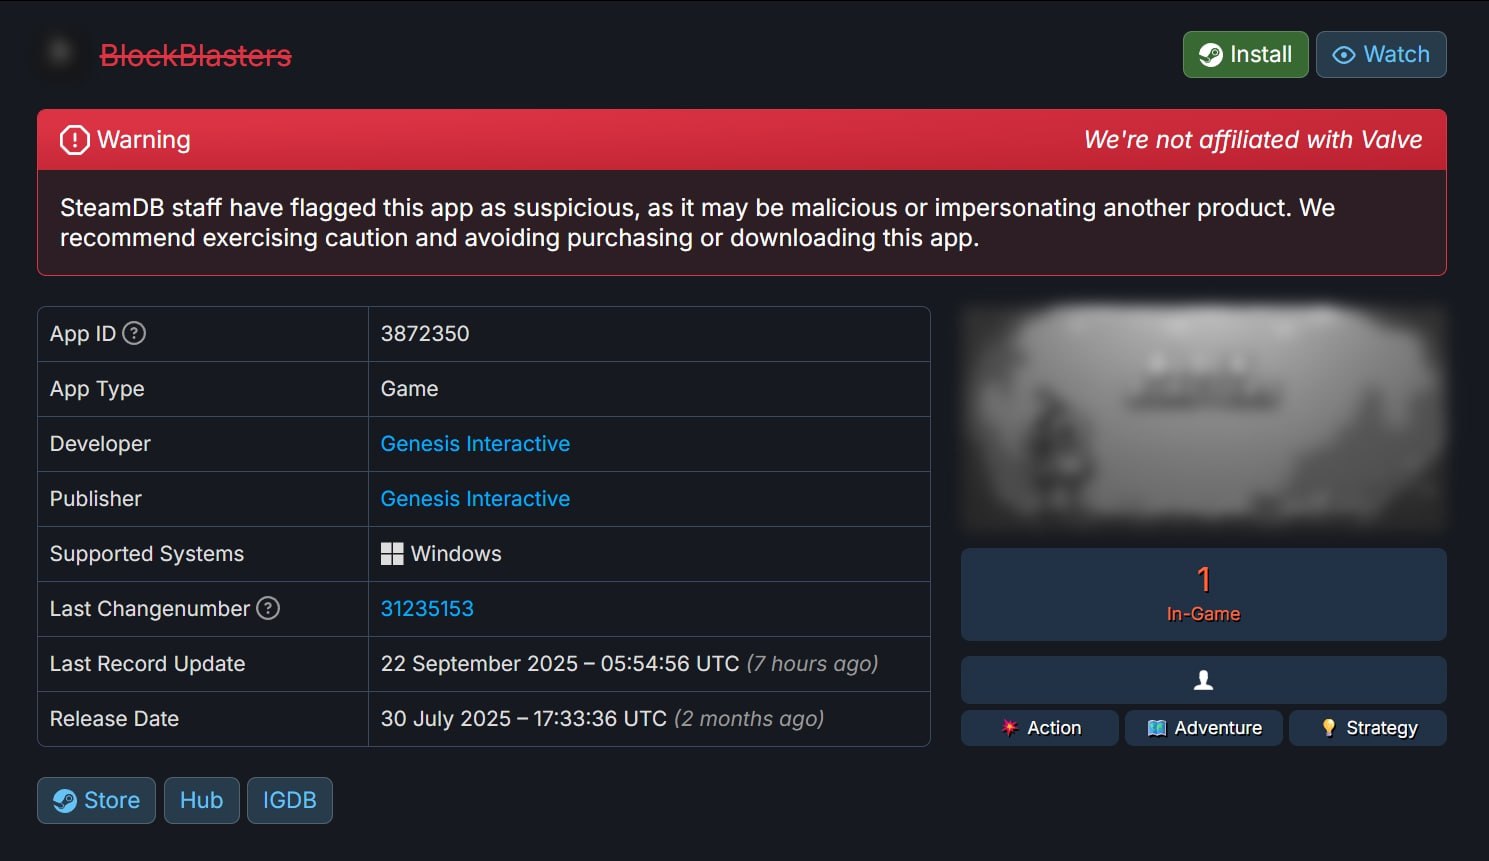Click the App Type value Game

coord(409,389)
